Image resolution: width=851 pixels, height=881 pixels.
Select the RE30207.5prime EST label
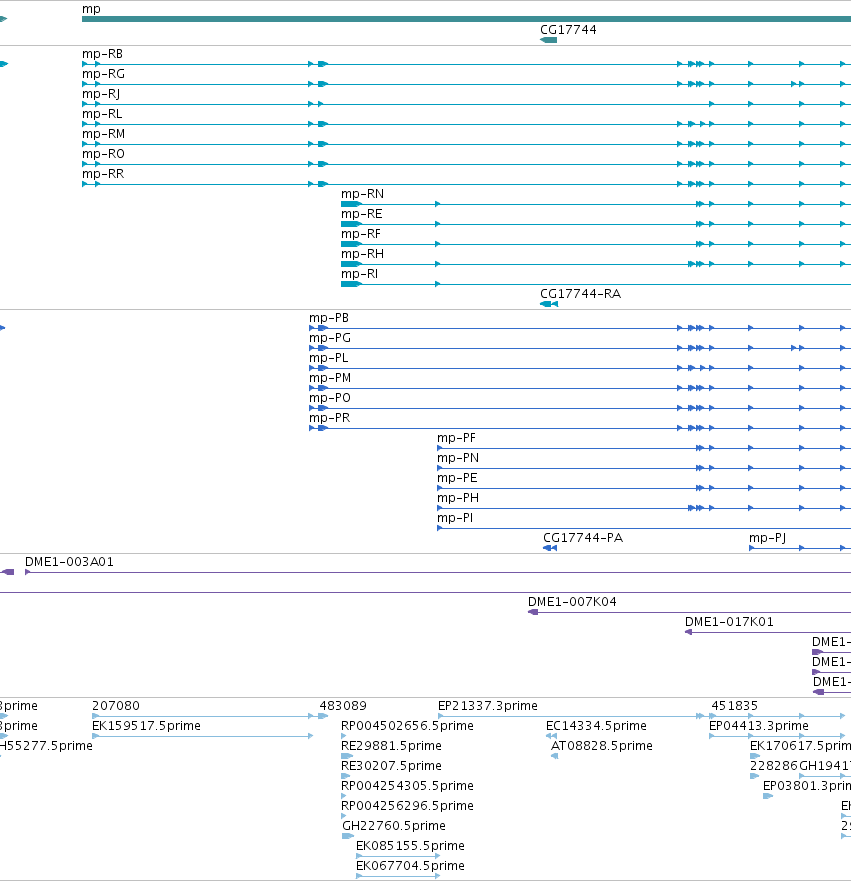[x=391, y=766]
